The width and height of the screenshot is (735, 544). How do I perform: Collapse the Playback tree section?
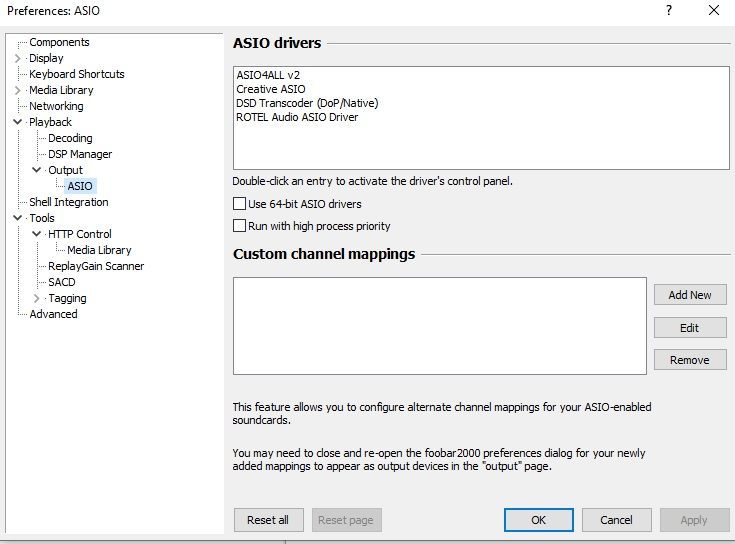pos(18,122)
